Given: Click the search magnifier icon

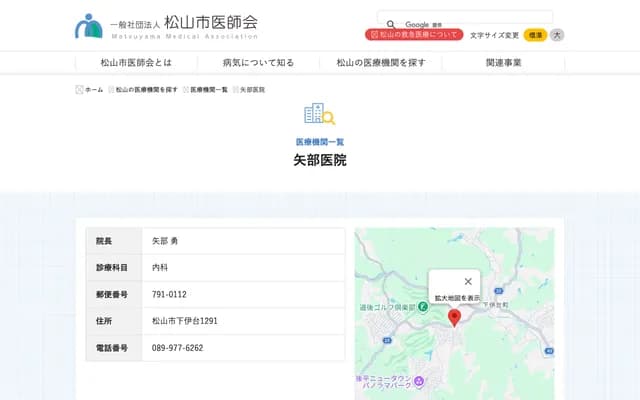Looking at the screenshot, I should [x=391, y=24].
